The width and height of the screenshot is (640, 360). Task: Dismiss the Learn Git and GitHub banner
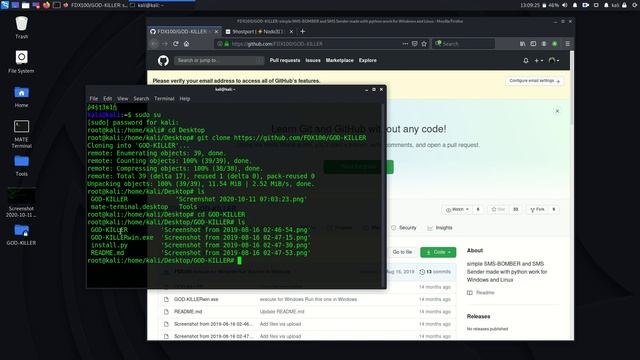pyautogui.click(x=557, y=111)
